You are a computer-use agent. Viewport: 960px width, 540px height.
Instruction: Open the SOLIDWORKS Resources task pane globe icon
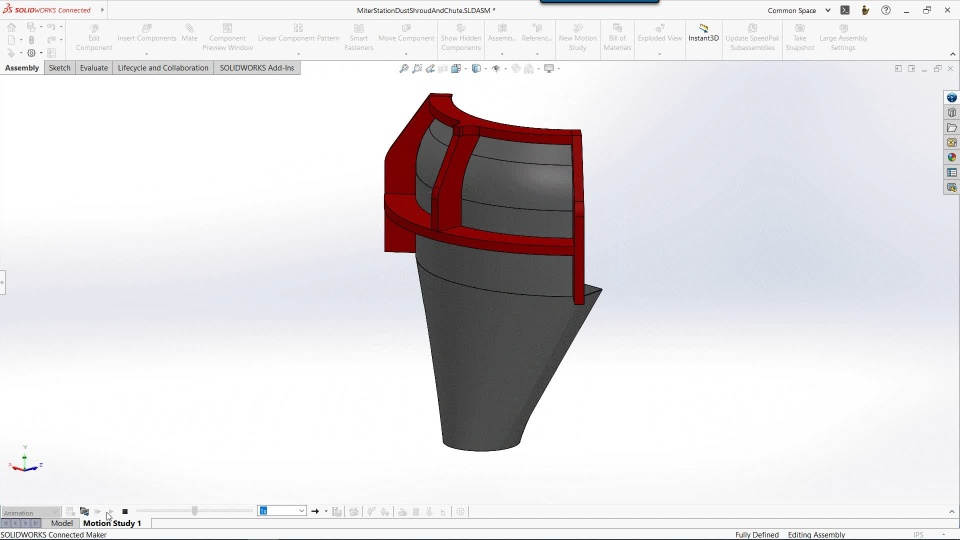(951, 98)
